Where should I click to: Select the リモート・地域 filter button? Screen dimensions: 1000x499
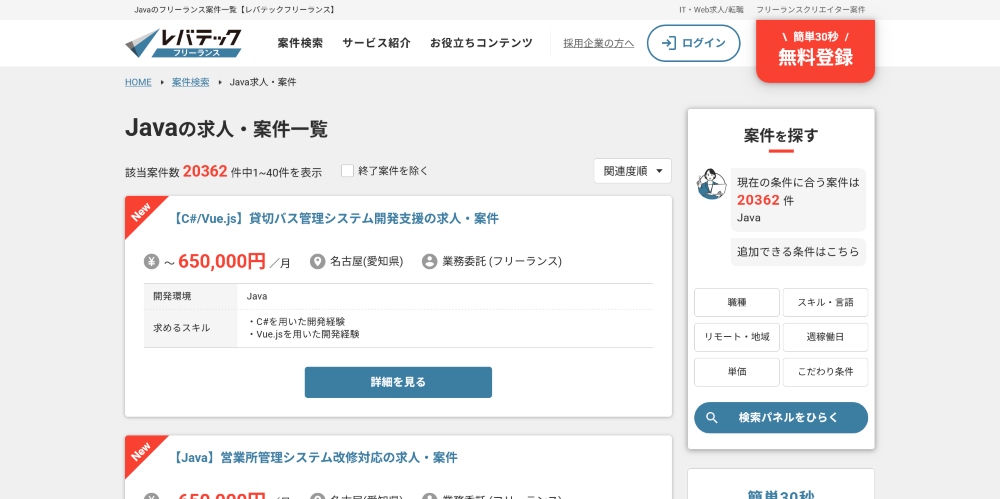737,337
